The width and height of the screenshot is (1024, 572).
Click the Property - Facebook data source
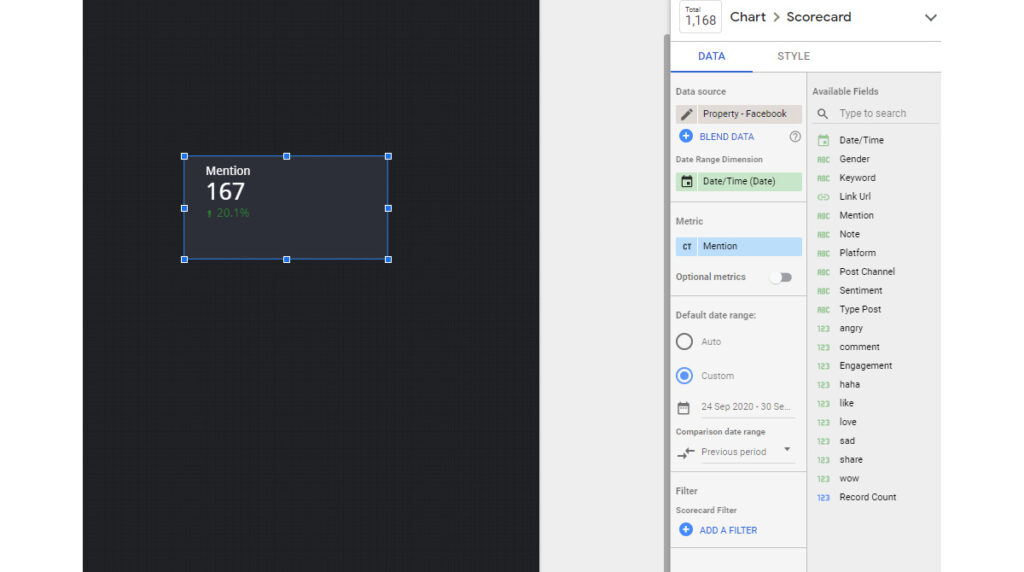(739, 114)
